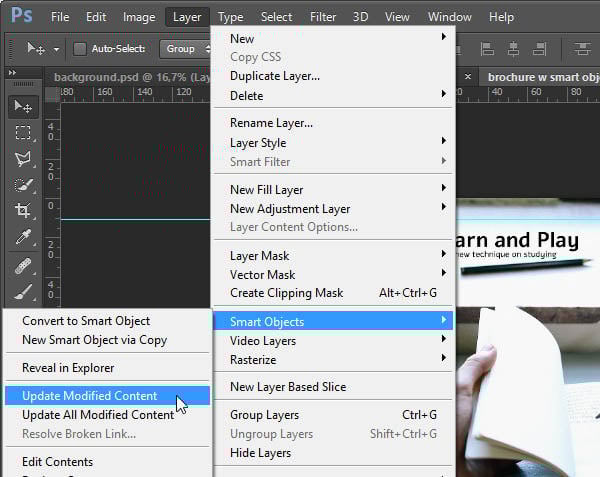Toggle the Auto-Select checkbox
The width and height of the screenshot is (600, 477).
pos(80,49)
